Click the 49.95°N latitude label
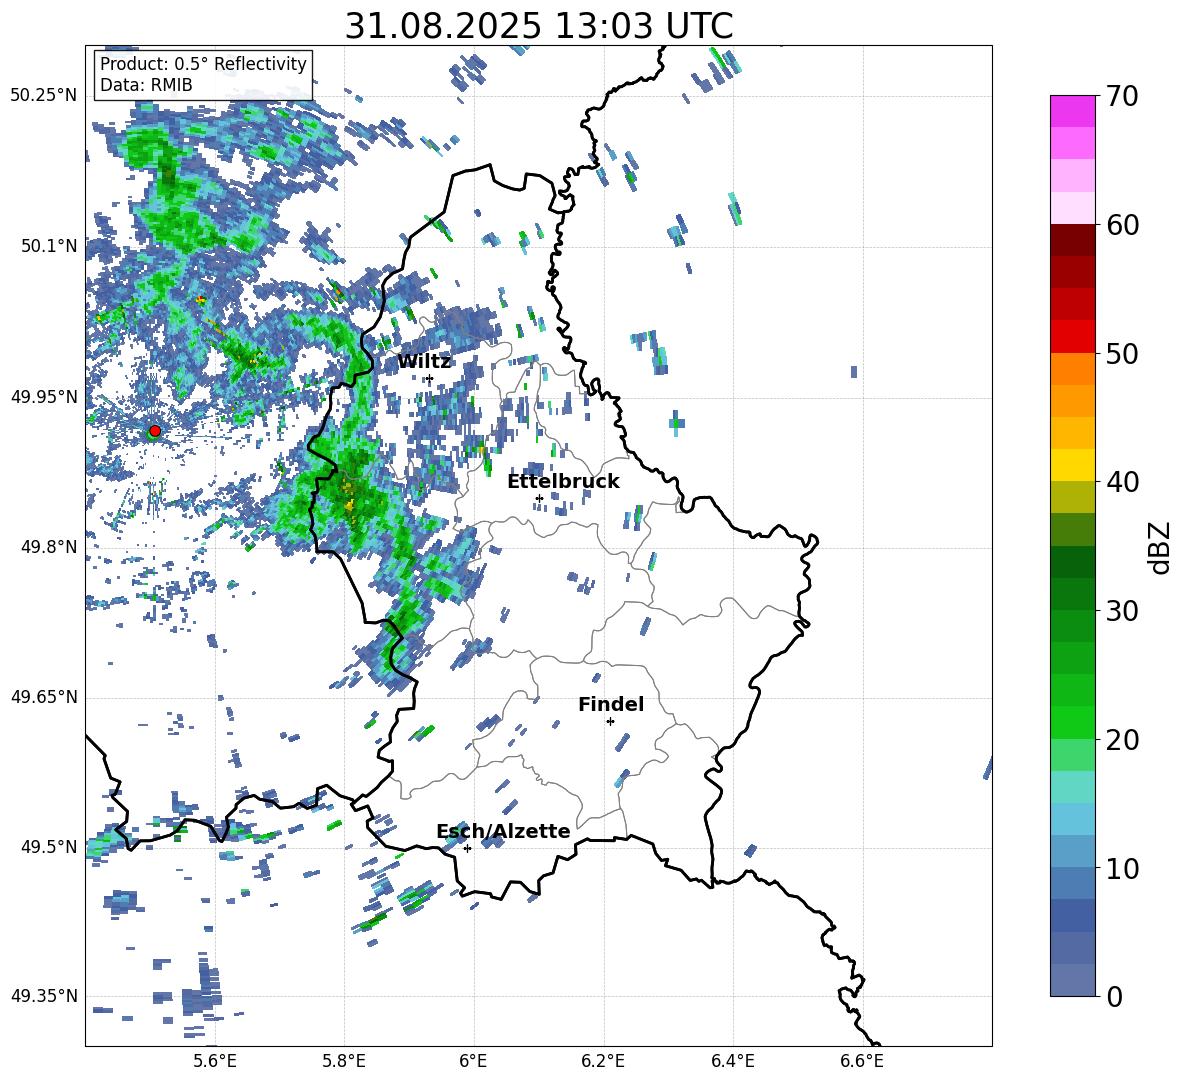Screen dimensions: 1184x1081 44,396
